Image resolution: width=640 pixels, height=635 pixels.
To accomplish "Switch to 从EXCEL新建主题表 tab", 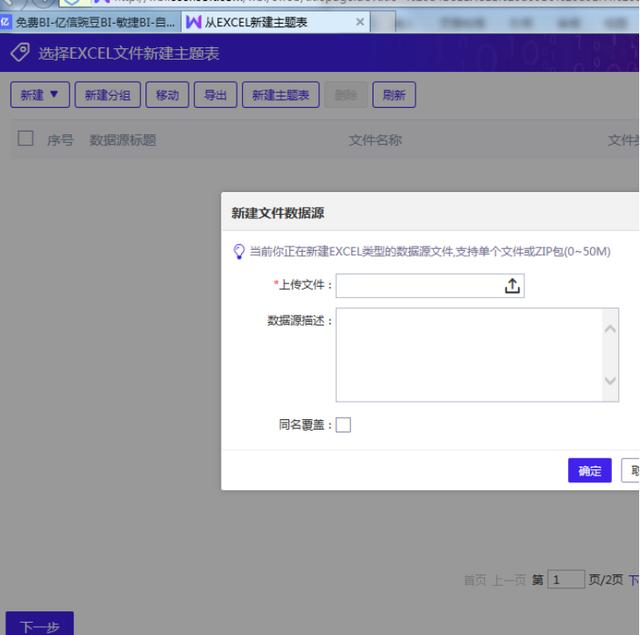I will (276, 22).
